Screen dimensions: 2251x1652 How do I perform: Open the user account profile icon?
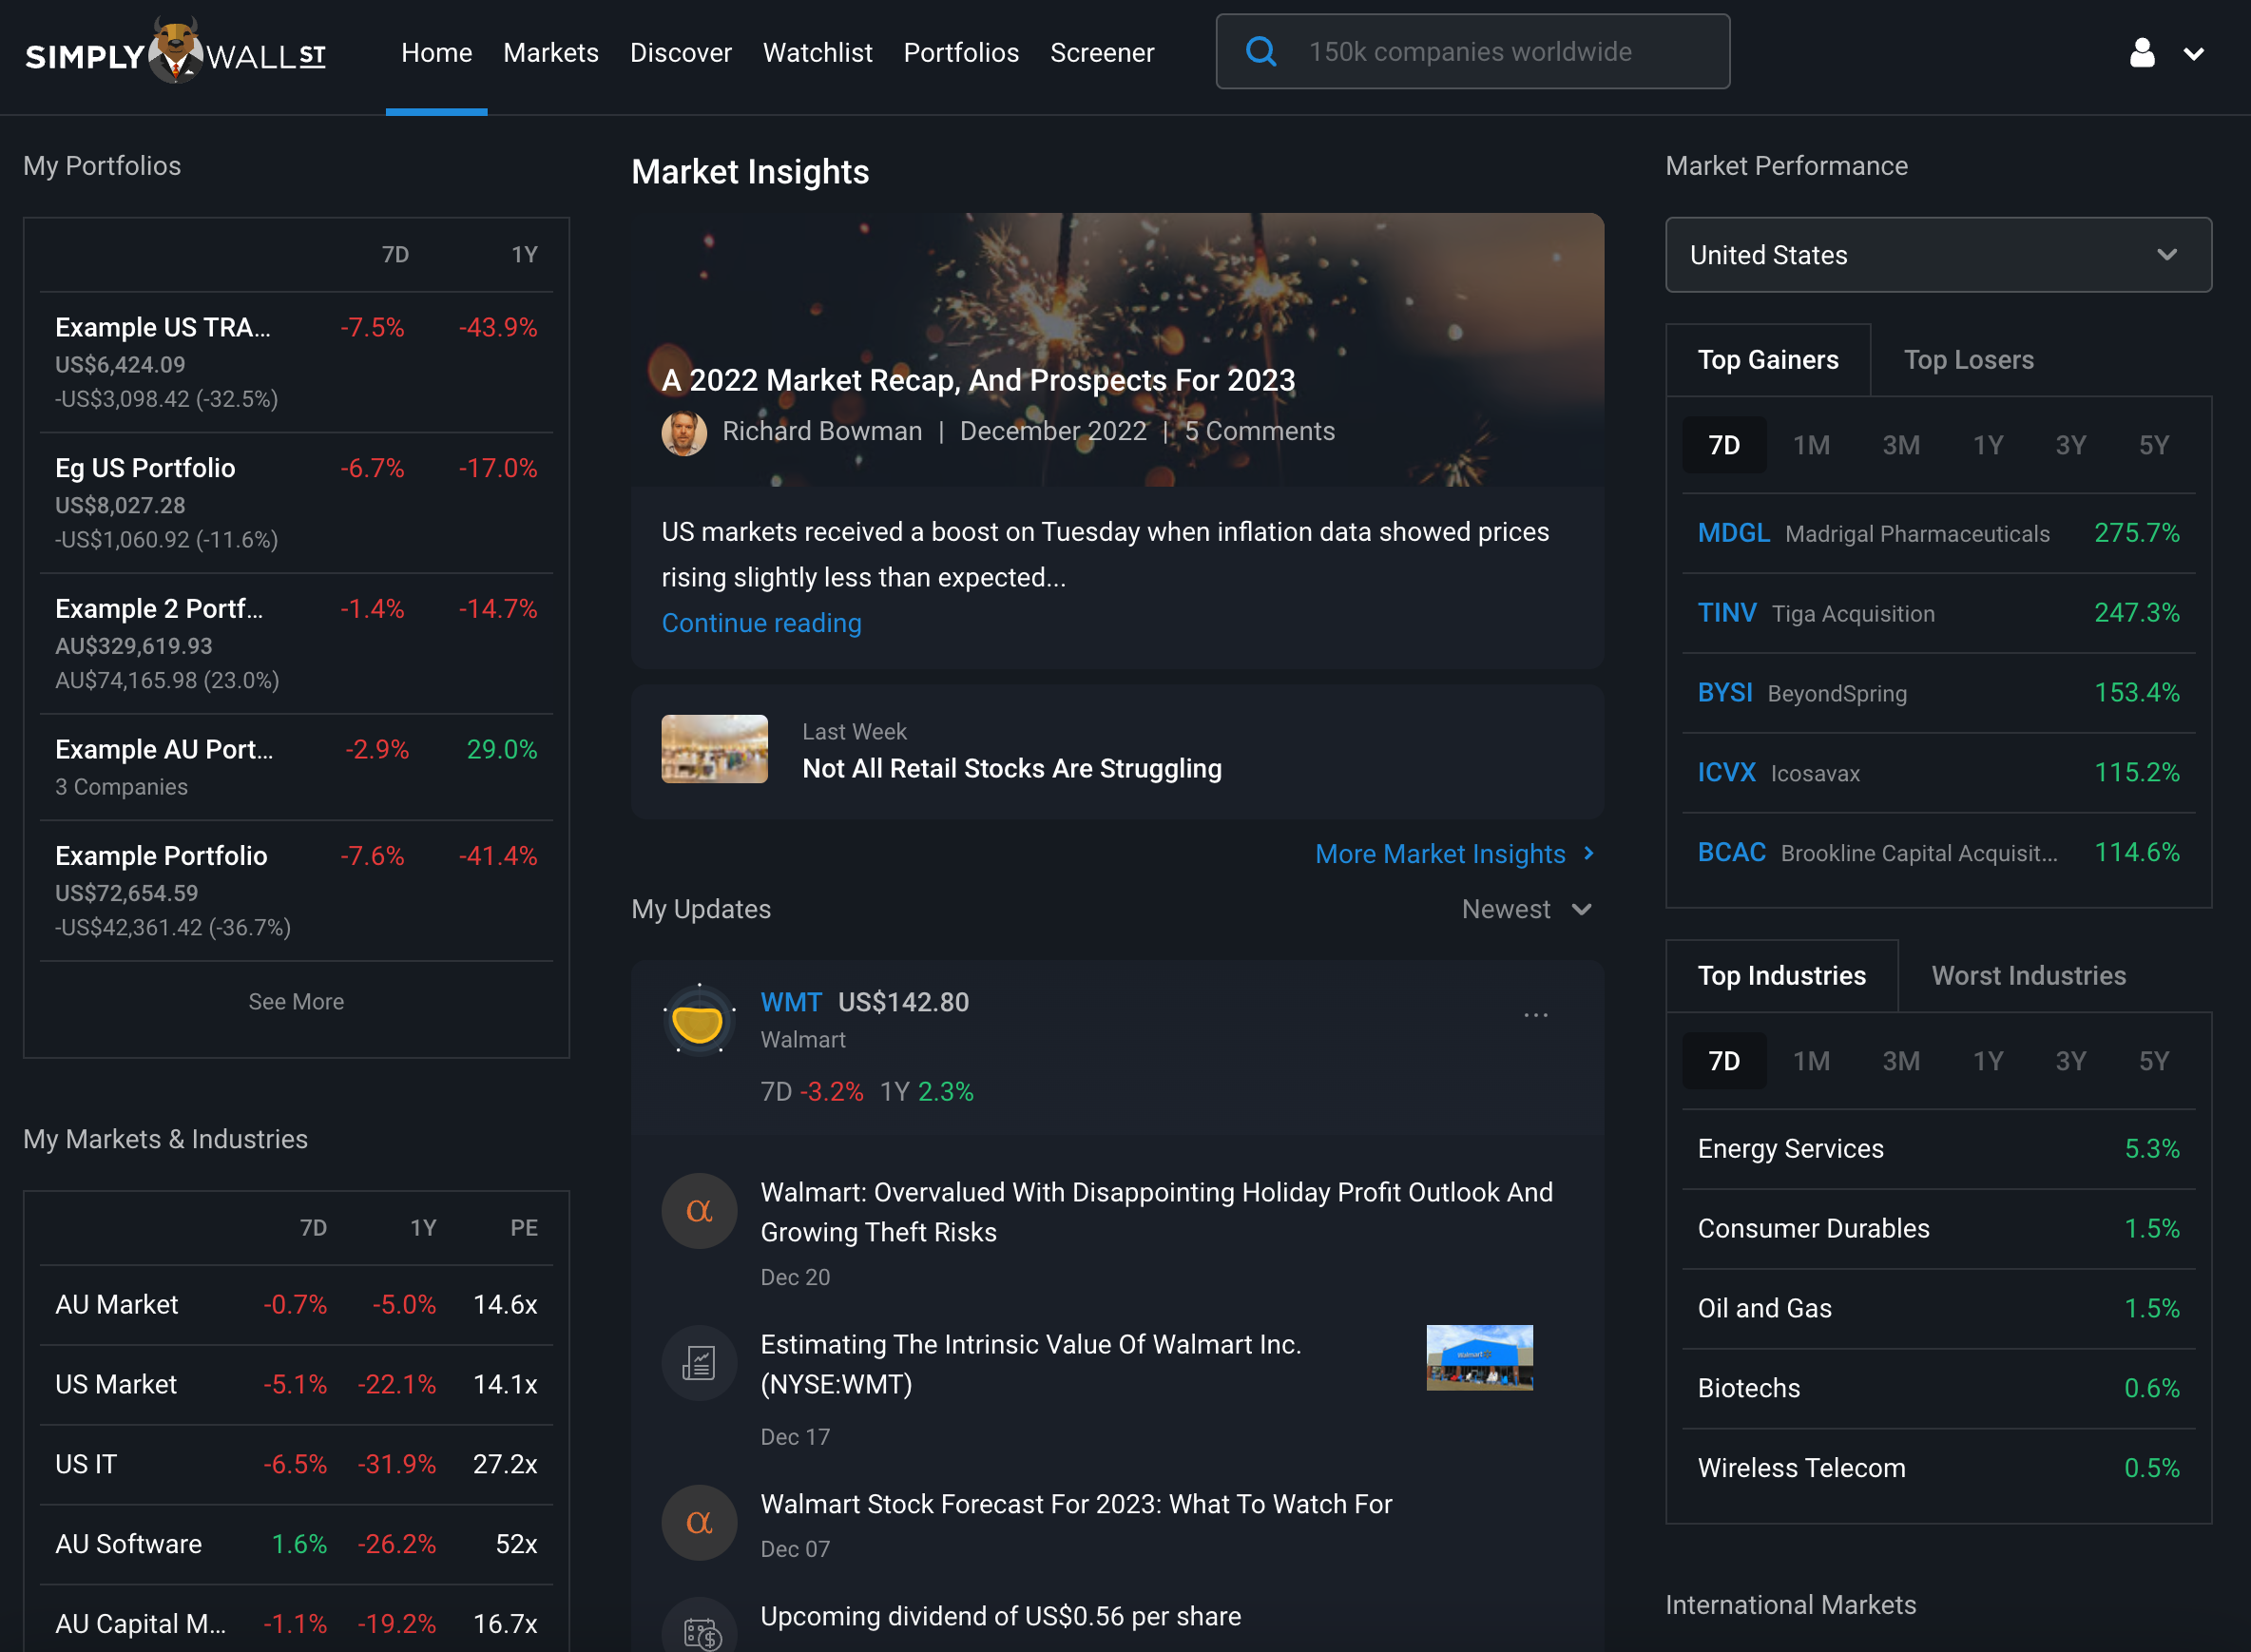[2141, 53]
